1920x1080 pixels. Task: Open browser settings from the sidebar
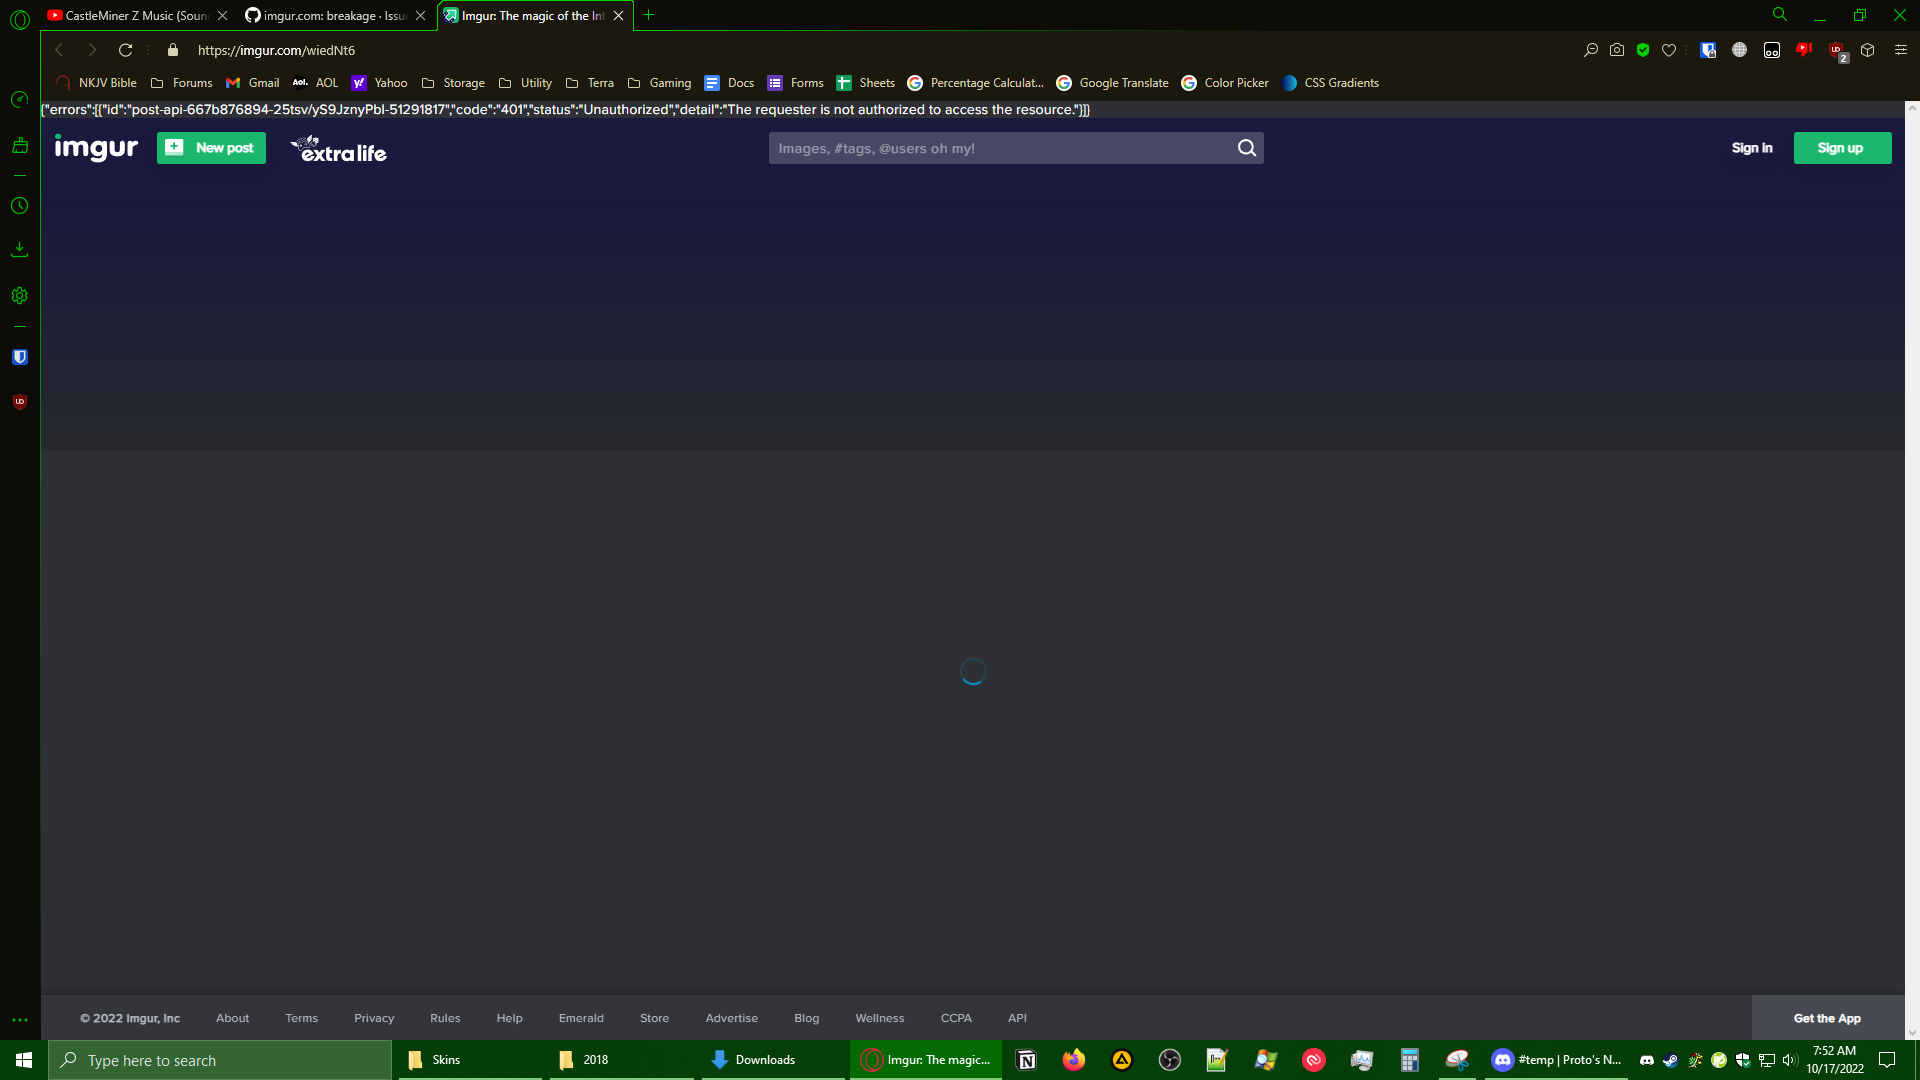click(19, 295)
